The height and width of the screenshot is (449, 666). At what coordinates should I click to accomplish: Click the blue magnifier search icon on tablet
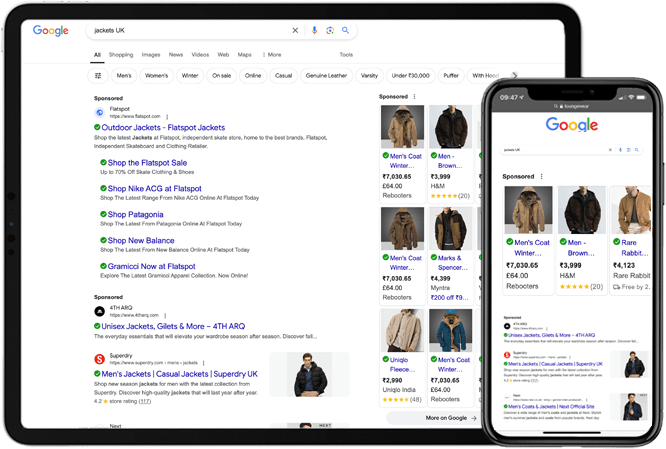pos(346,31)
